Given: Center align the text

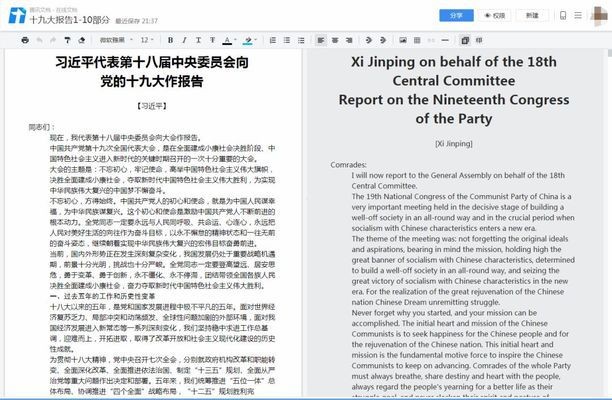Looking at the screenshot, I should pyautogui.click(x=335, y=40).
